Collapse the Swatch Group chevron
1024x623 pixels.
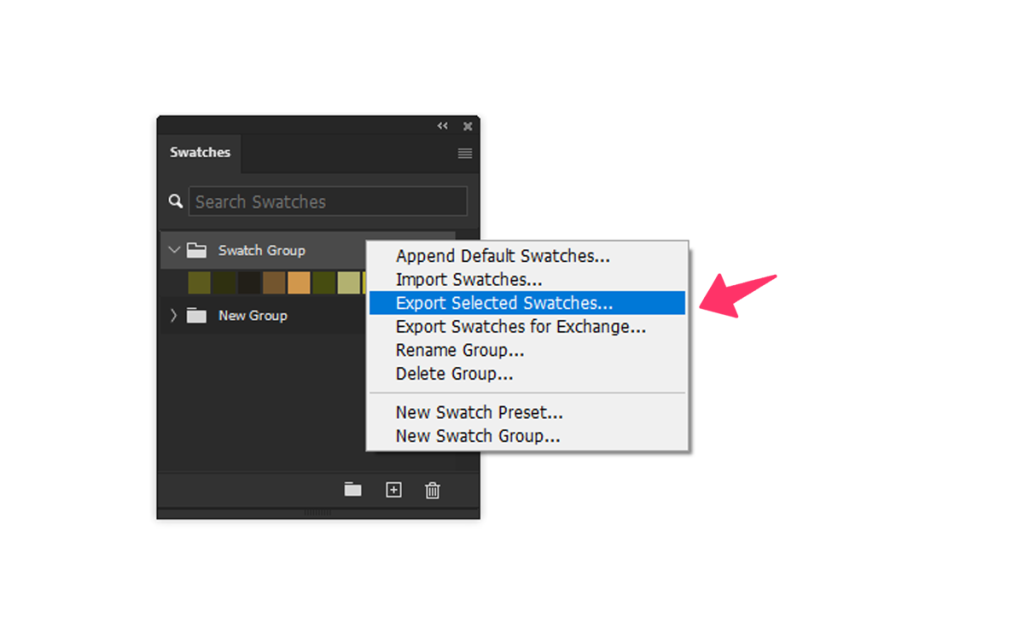[174, 250]
